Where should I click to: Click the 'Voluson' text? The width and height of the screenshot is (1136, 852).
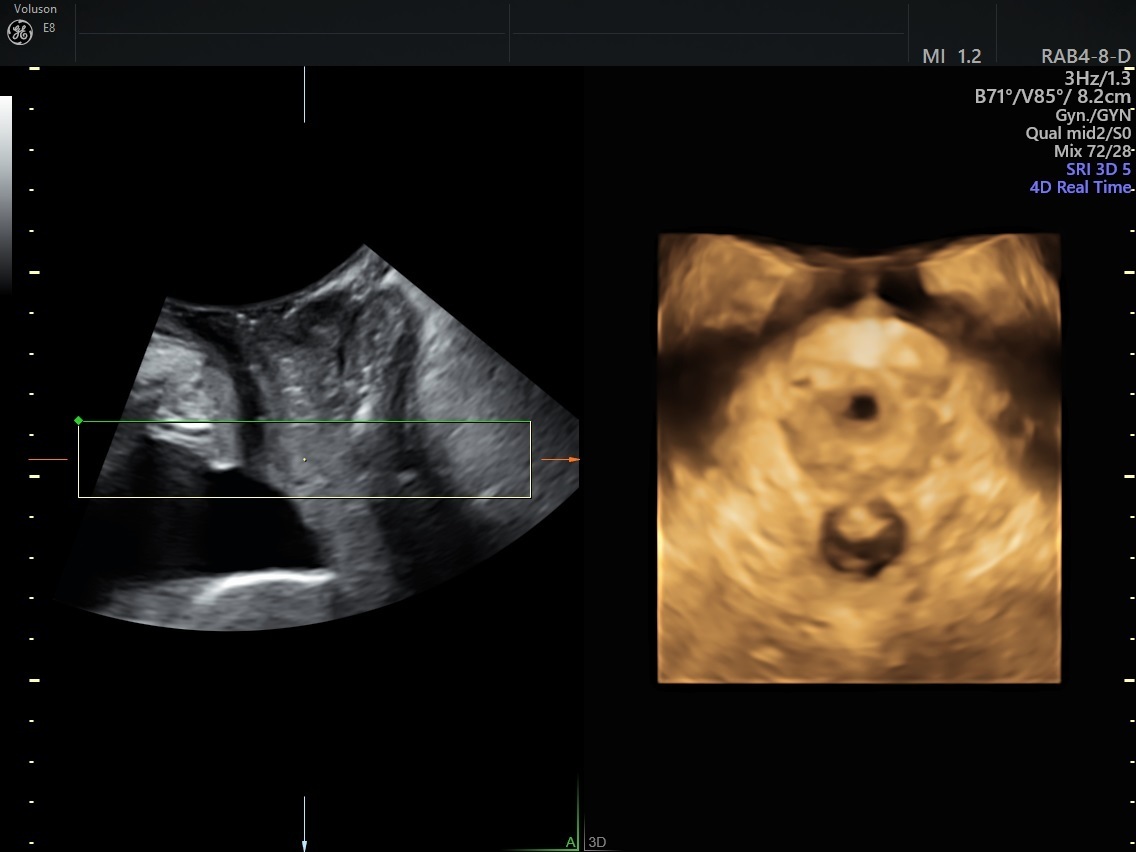[35, 9]
